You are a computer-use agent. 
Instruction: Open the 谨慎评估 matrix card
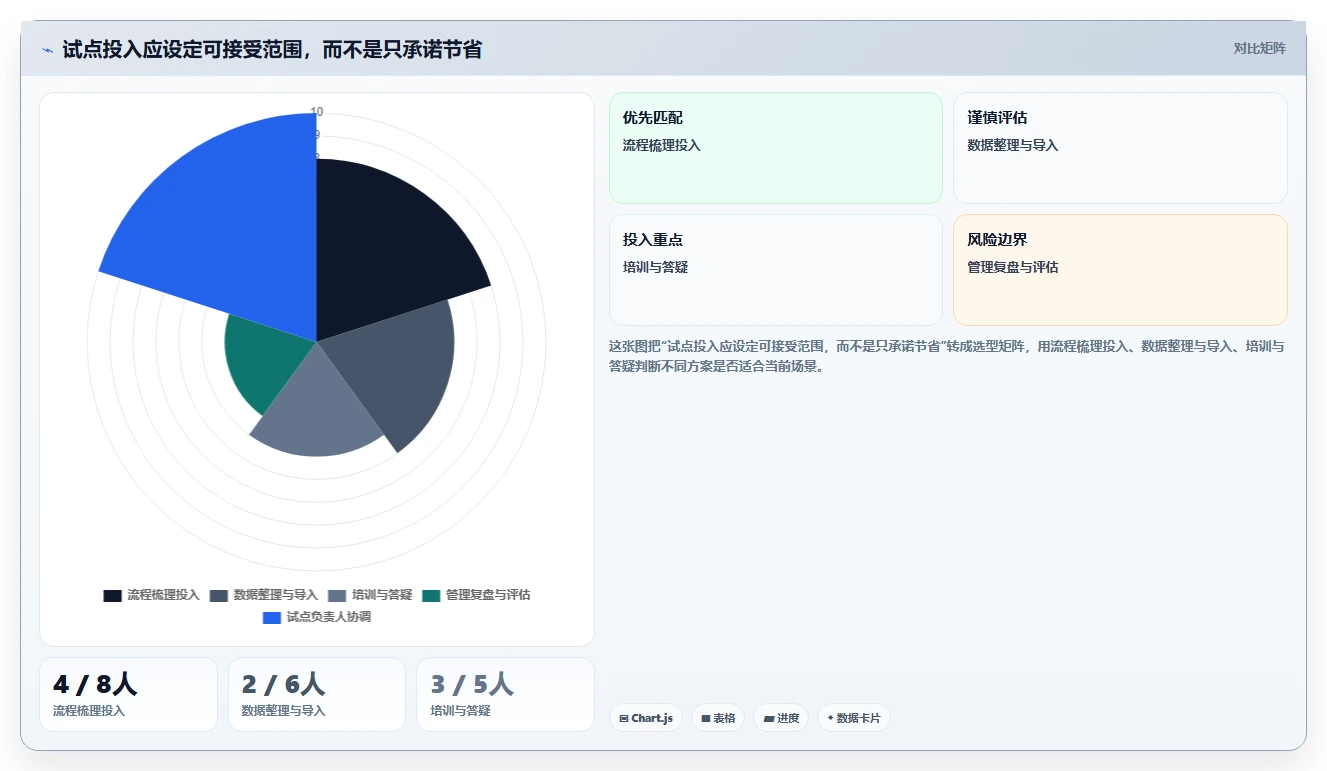coord(1120,148)
